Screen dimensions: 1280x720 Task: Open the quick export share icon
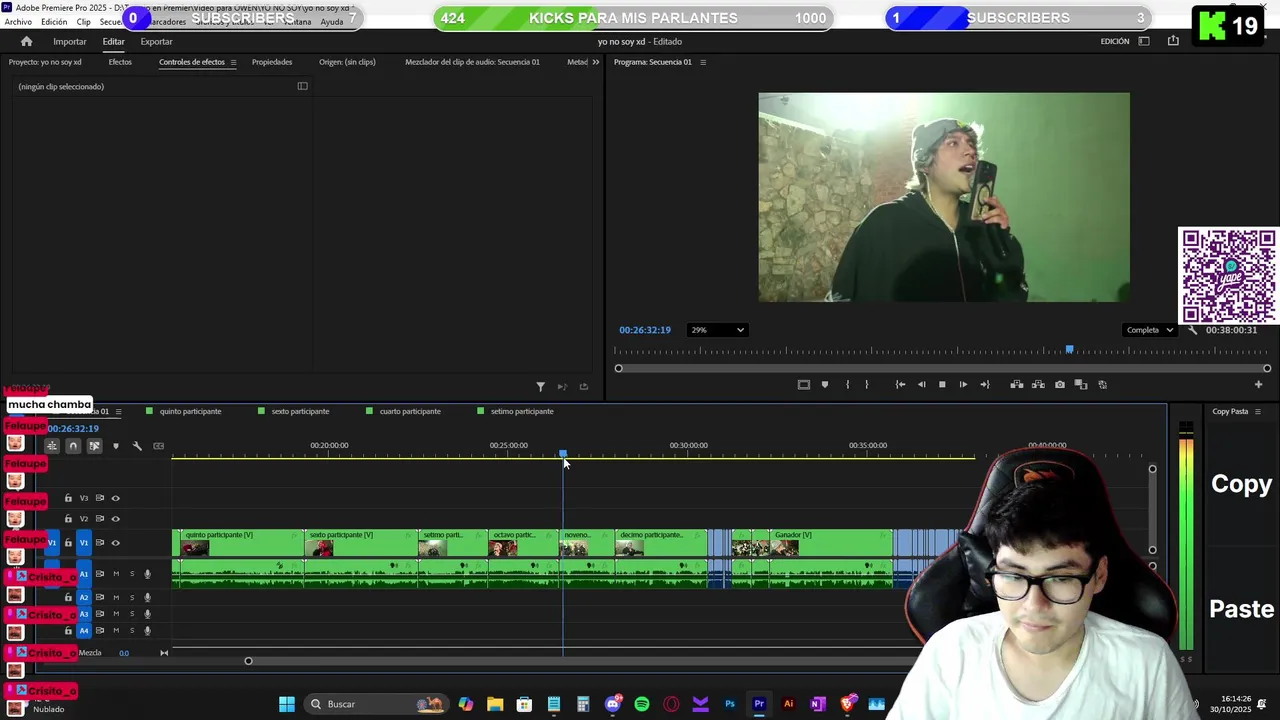click(1173, 41)
